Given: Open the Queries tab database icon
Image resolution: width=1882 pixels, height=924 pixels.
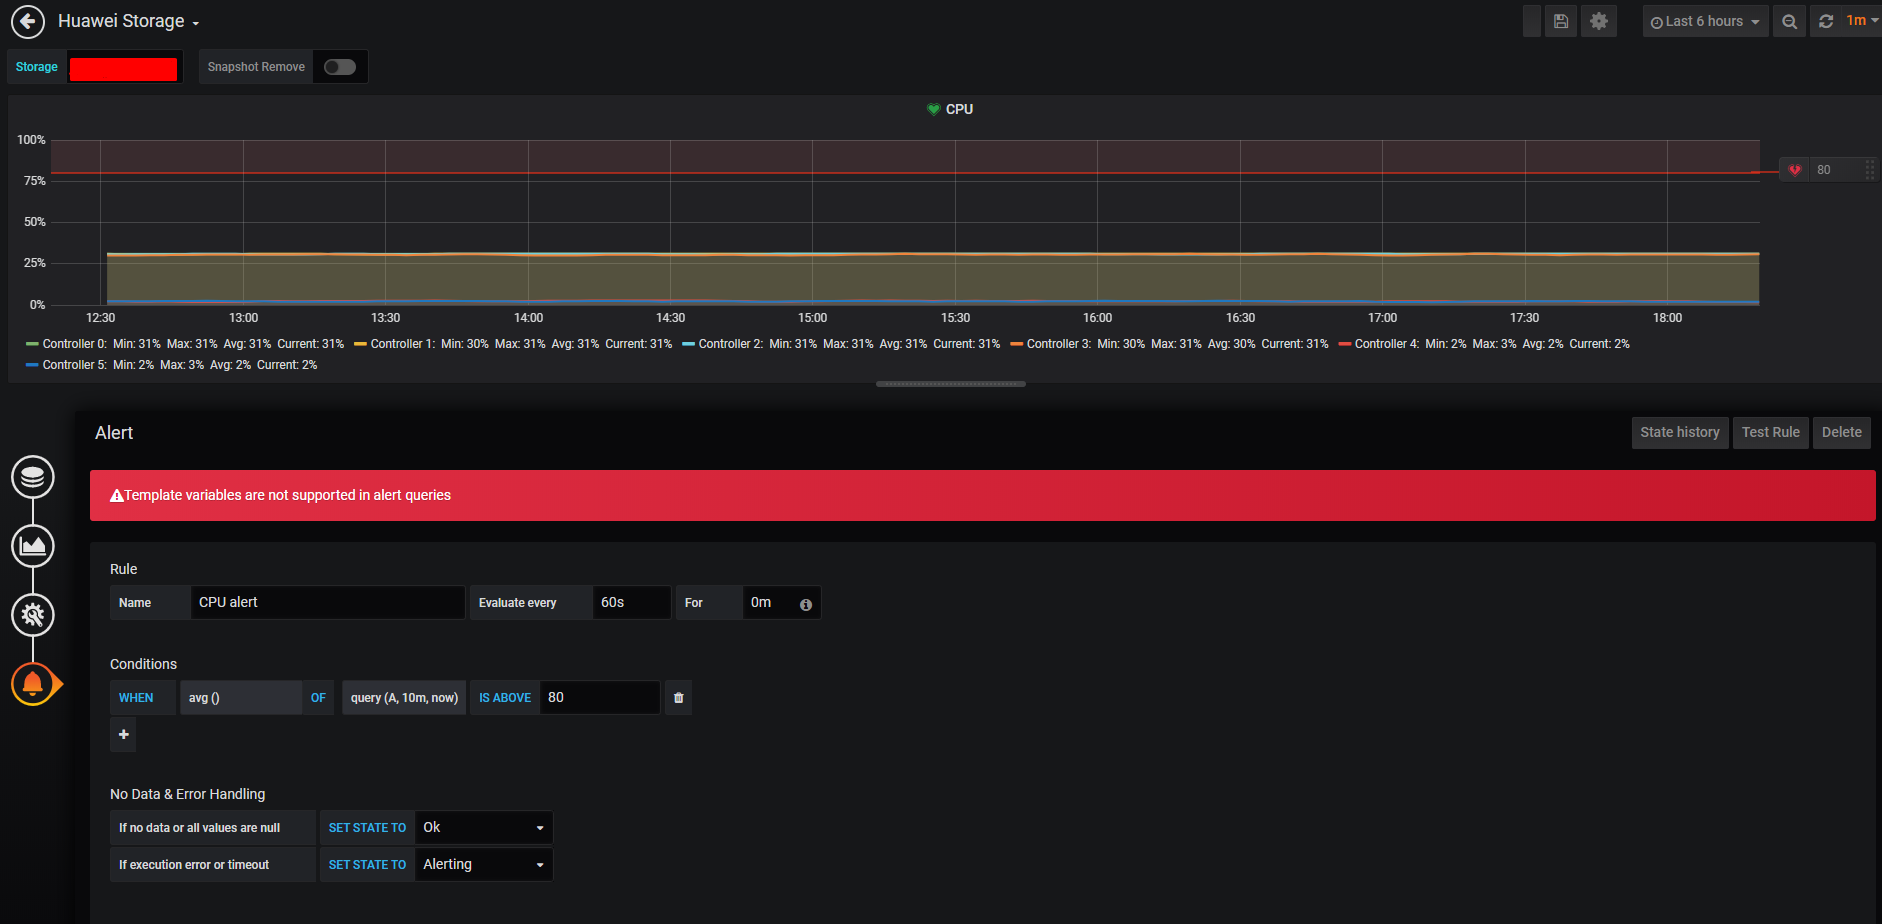Looking at the screenshot, I should pyautogui.click(x=33, y=477).
